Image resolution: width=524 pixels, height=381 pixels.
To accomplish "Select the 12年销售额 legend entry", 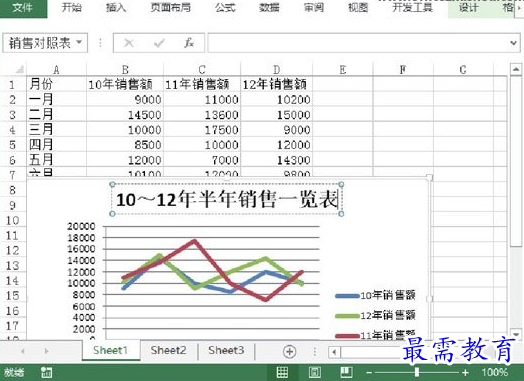I will [375, 315].
